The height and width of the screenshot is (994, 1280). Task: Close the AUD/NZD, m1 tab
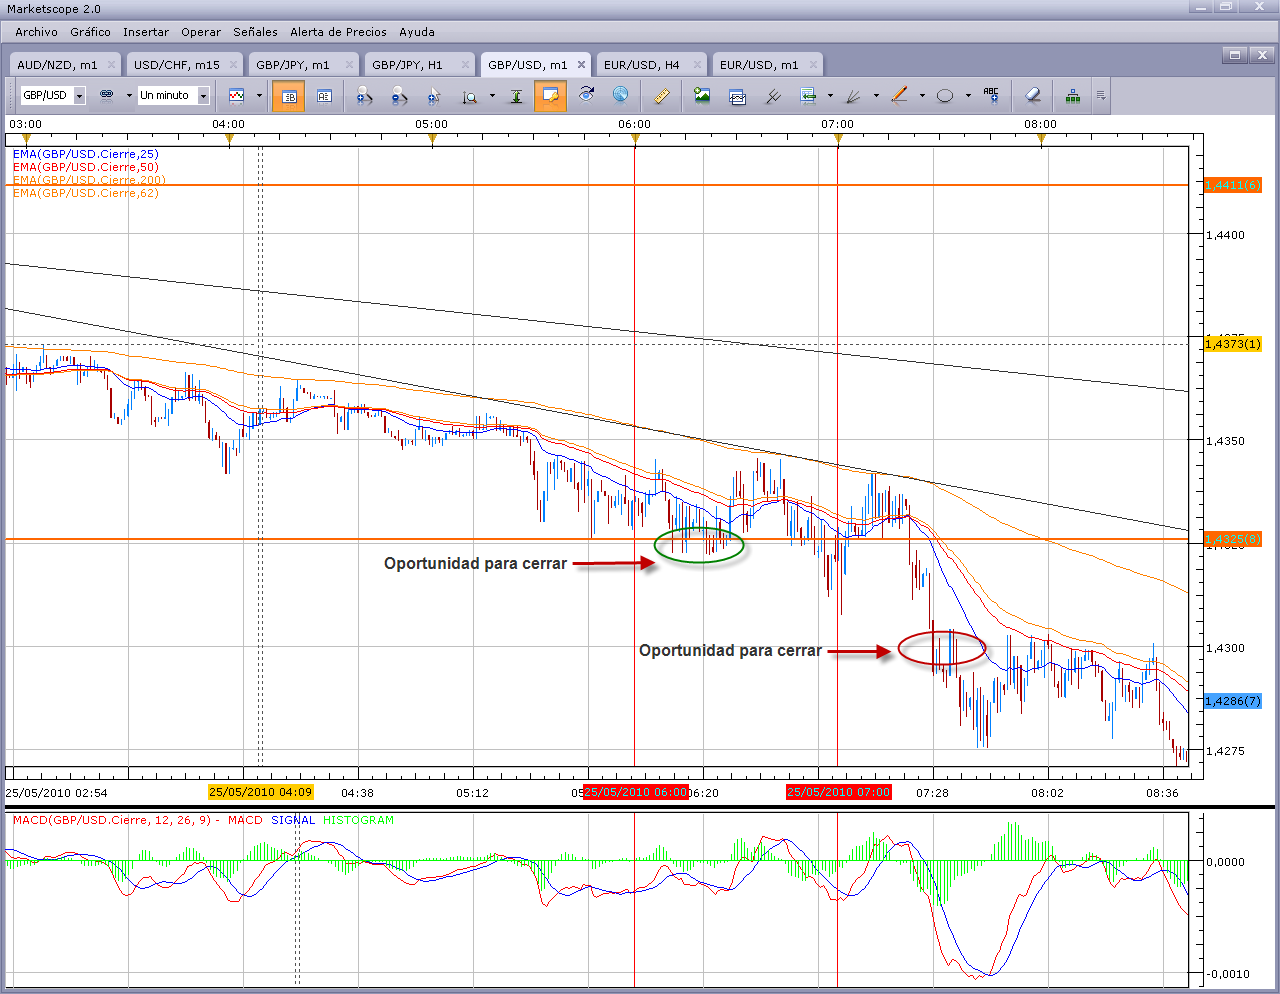pos(111,65)
